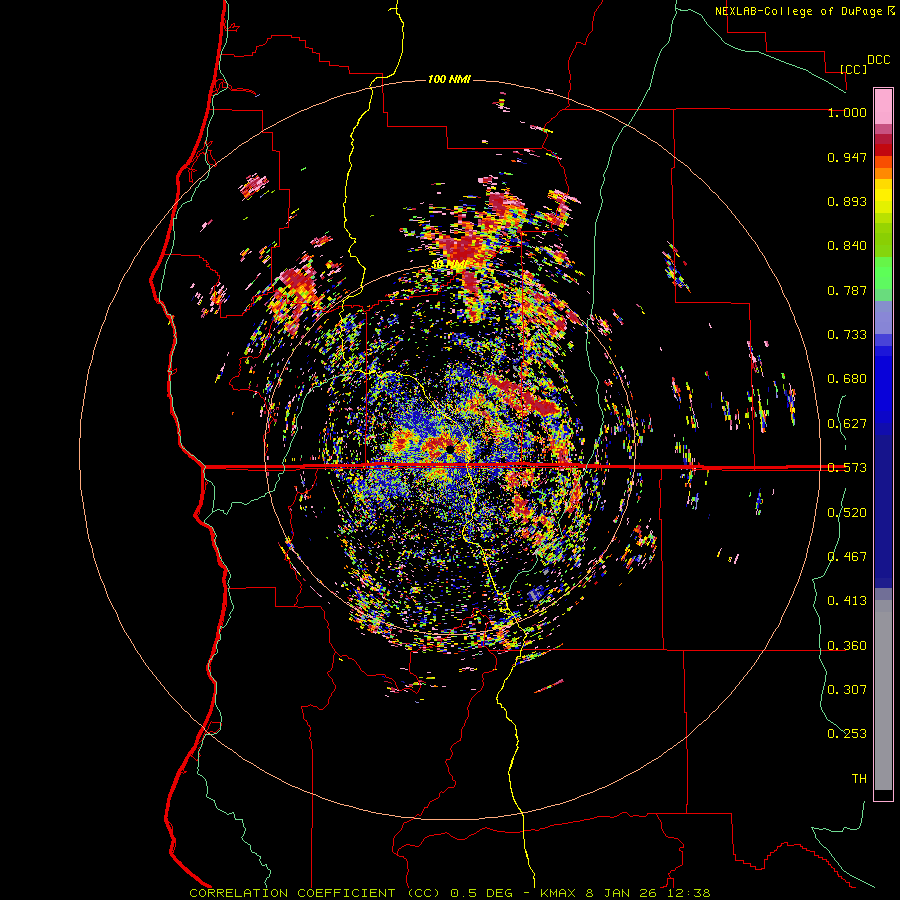Click the DCC label above the color scale
This screenshot has height=900, width=900.
878,60
